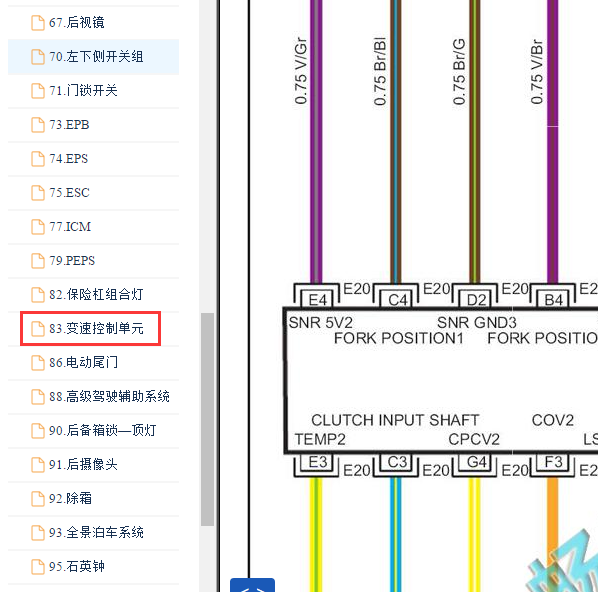598x592 pixels.
Task: Click the file icon beside 95.石英钟
Action: point(38,566)
